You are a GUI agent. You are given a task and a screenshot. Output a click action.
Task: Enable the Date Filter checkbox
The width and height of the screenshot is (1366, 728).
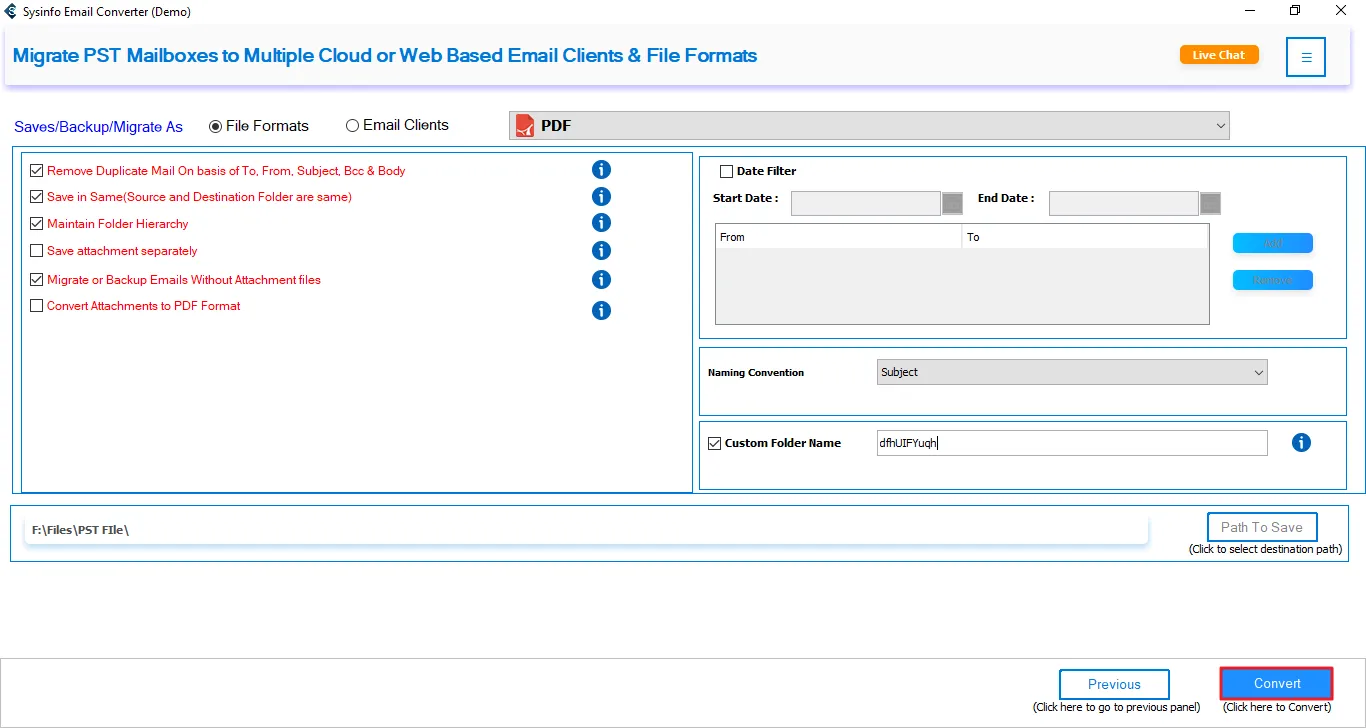point(727,171)
